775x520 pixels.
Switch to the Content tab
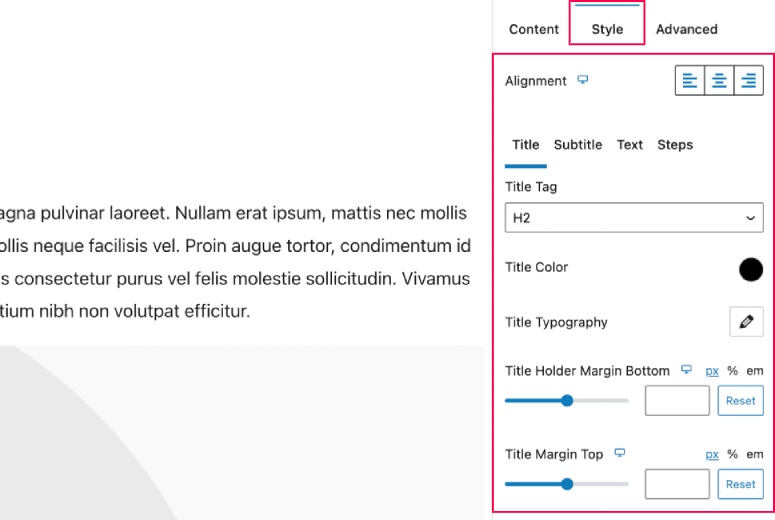(534, 29)
